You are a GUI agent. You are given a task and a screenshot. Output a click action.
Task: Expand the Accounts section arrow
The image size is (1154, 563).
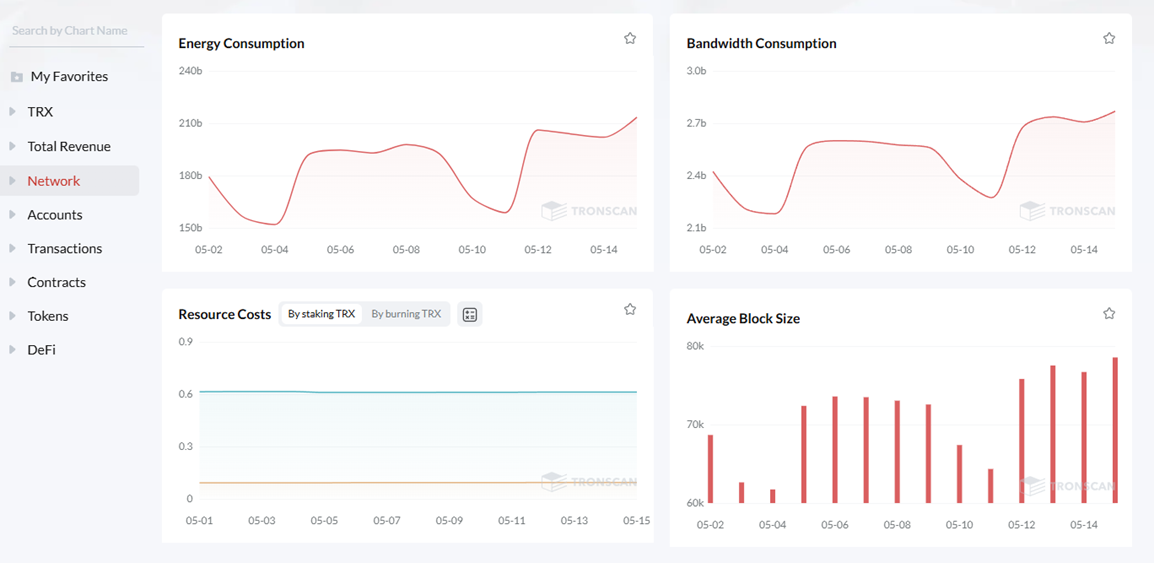coord(13,215)
